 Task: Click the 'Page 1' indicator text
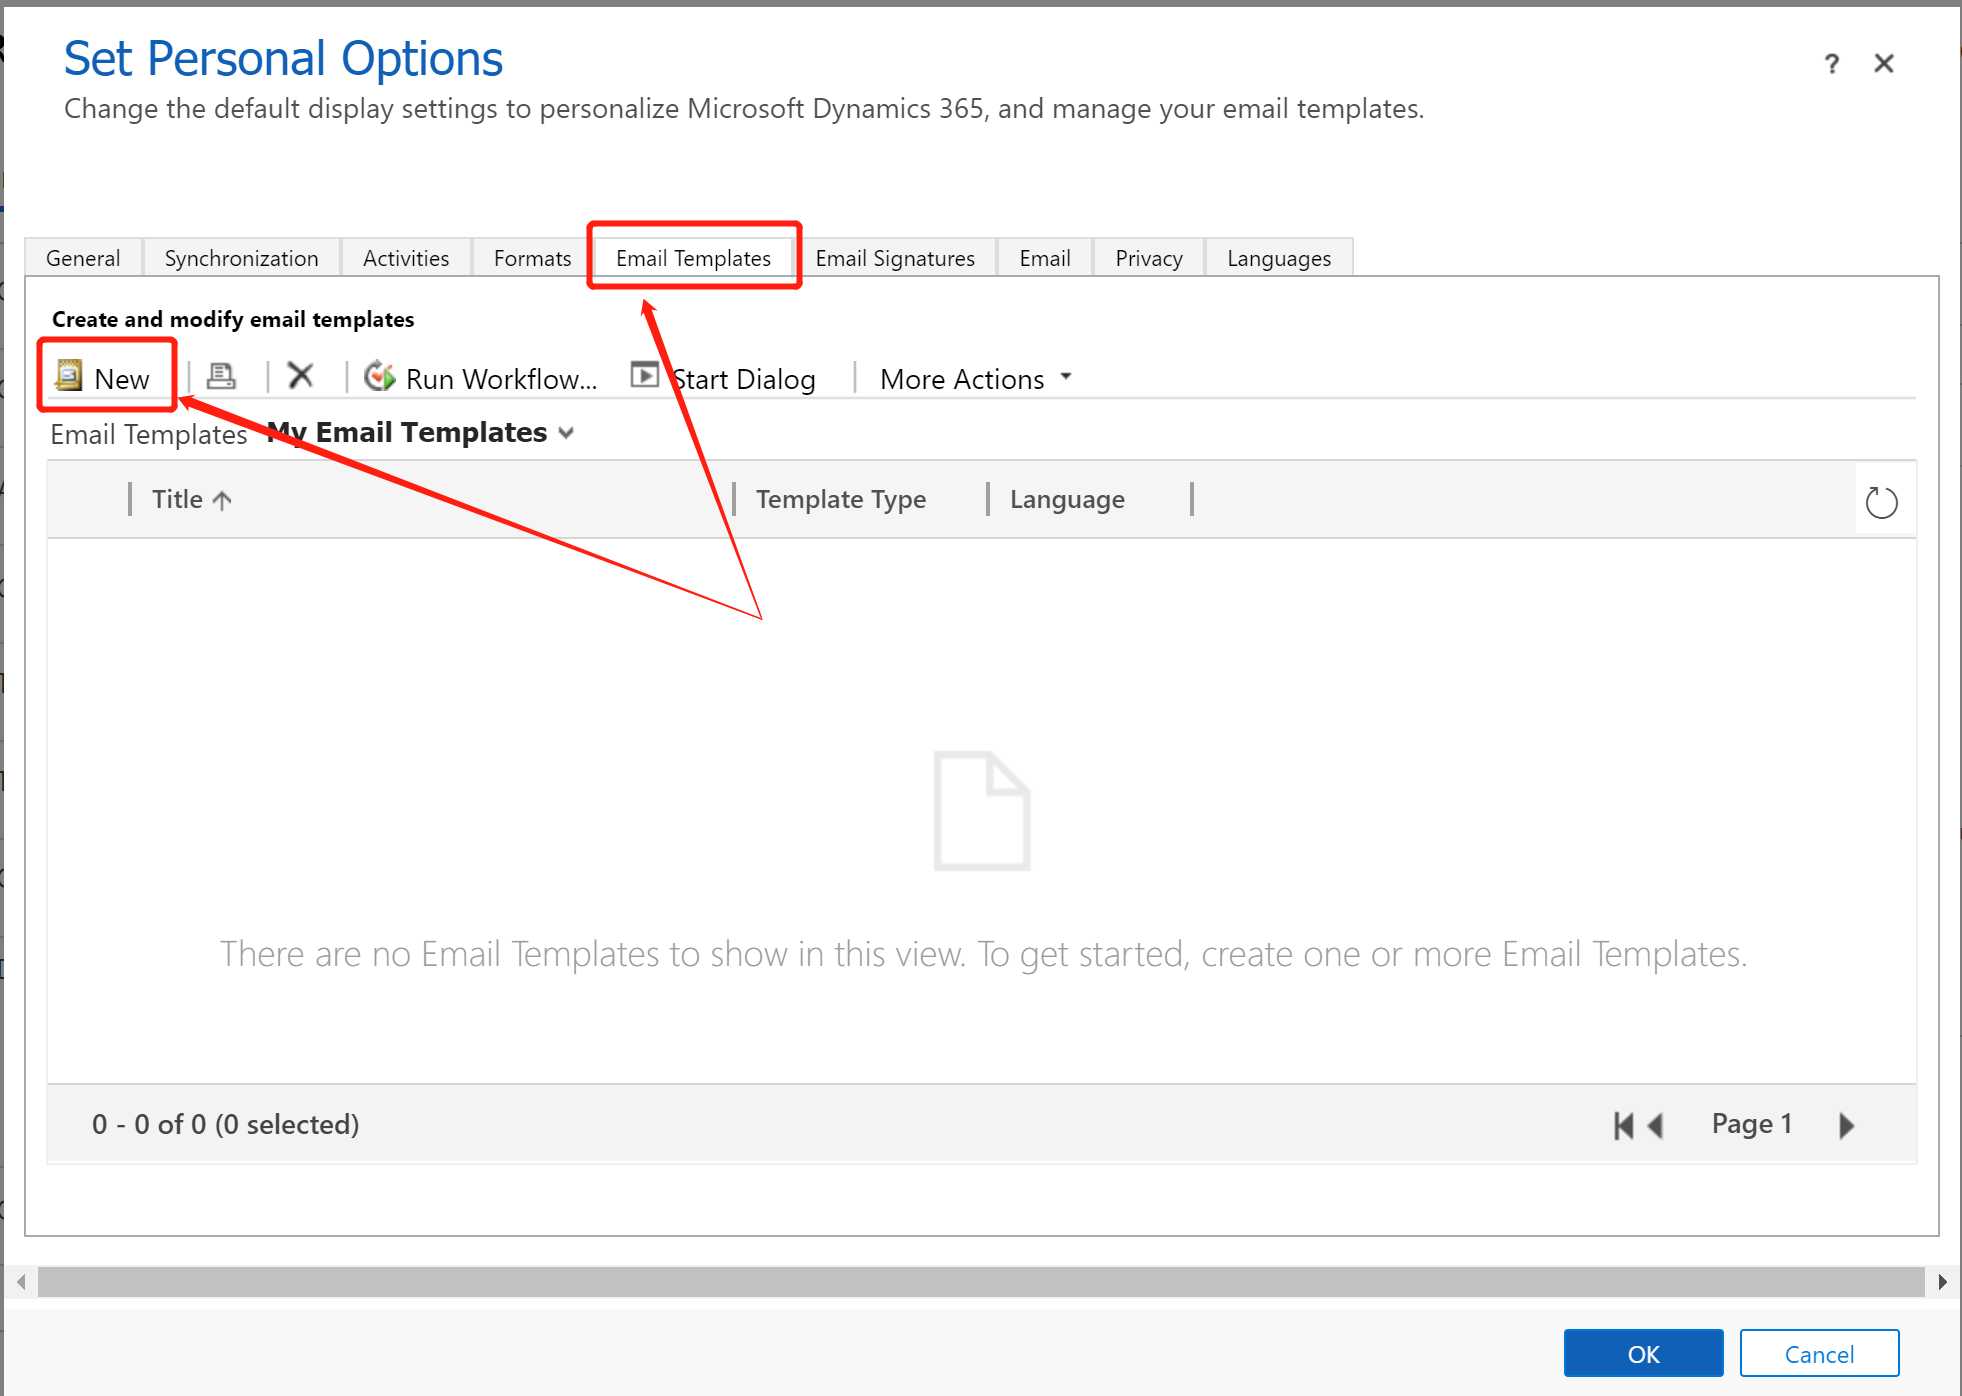[x=1752, y=1124]
